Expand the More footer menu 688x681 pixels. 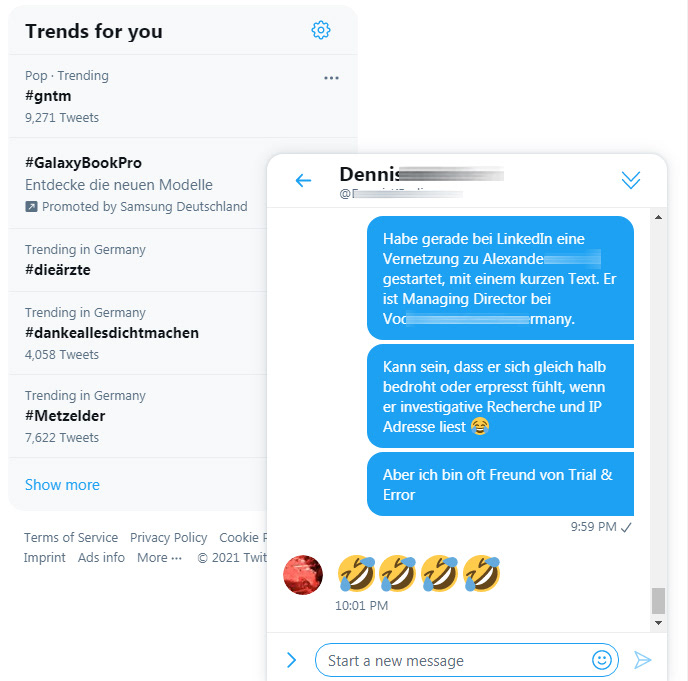(x=159, y=558)
